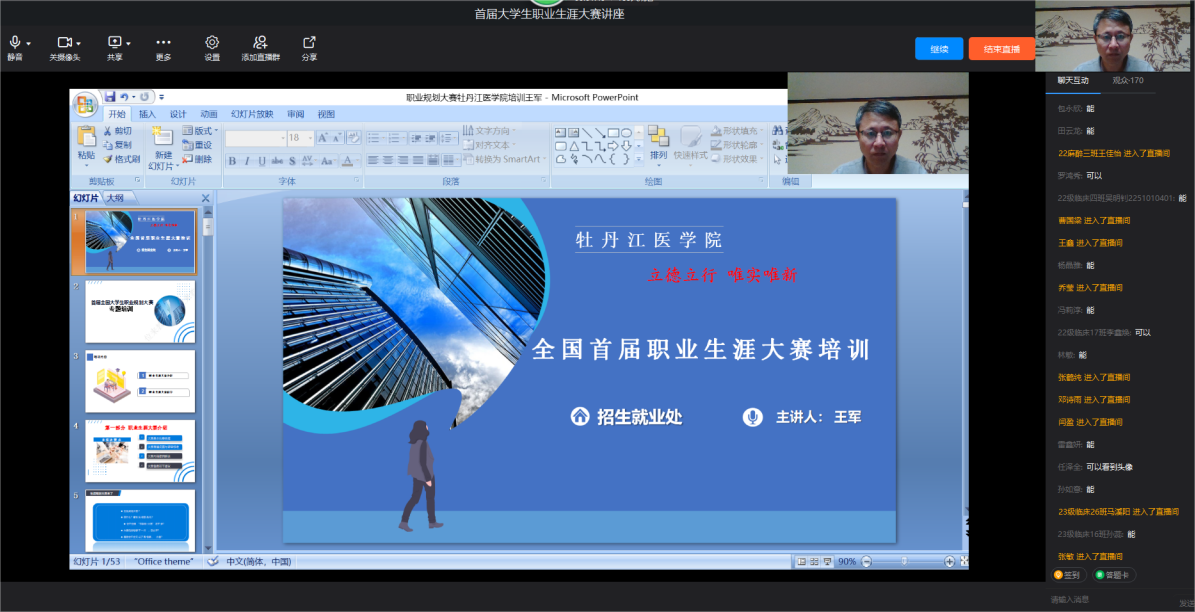Open the 插入 ribbon tab
The height and width of the screenshot is (612, 1195).
[147, 114]
